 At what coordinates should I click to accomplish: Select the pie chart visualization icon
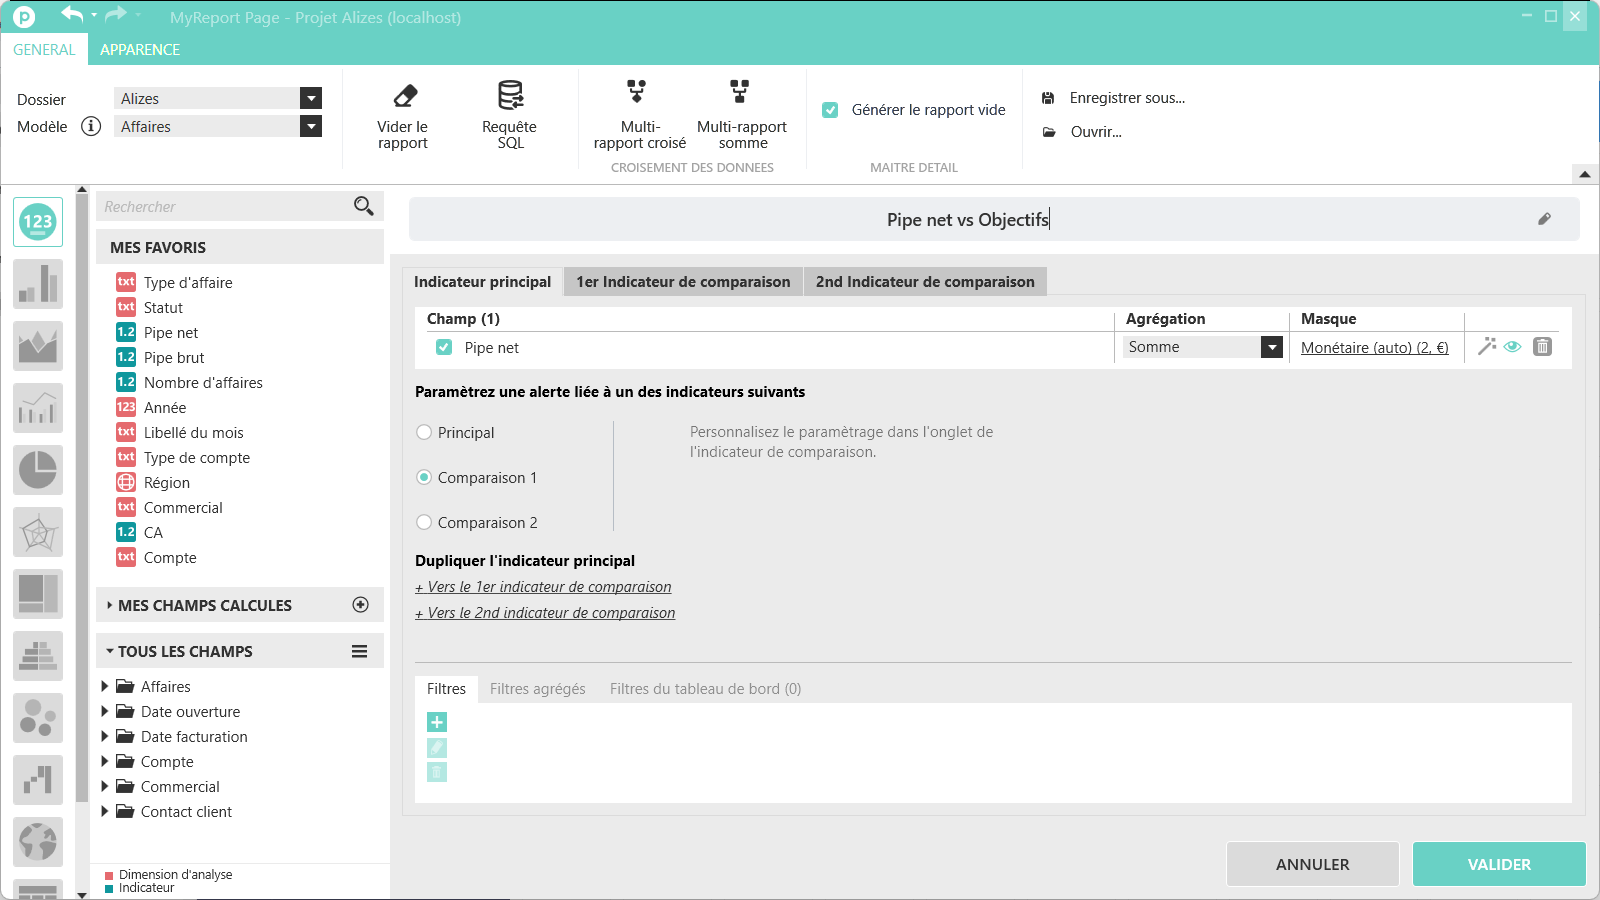(38, 470)
